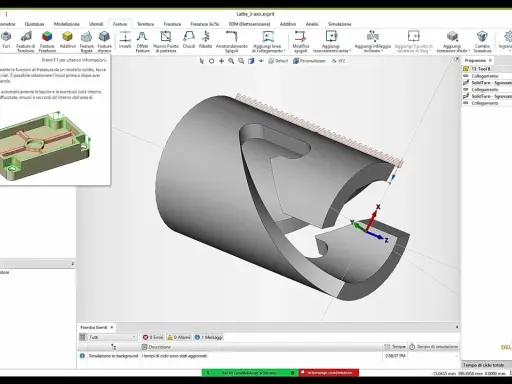Open the Fori hole feature tool
Viewport: 512px width, 384px height.
pyautogui.click(x=6, y=40)
